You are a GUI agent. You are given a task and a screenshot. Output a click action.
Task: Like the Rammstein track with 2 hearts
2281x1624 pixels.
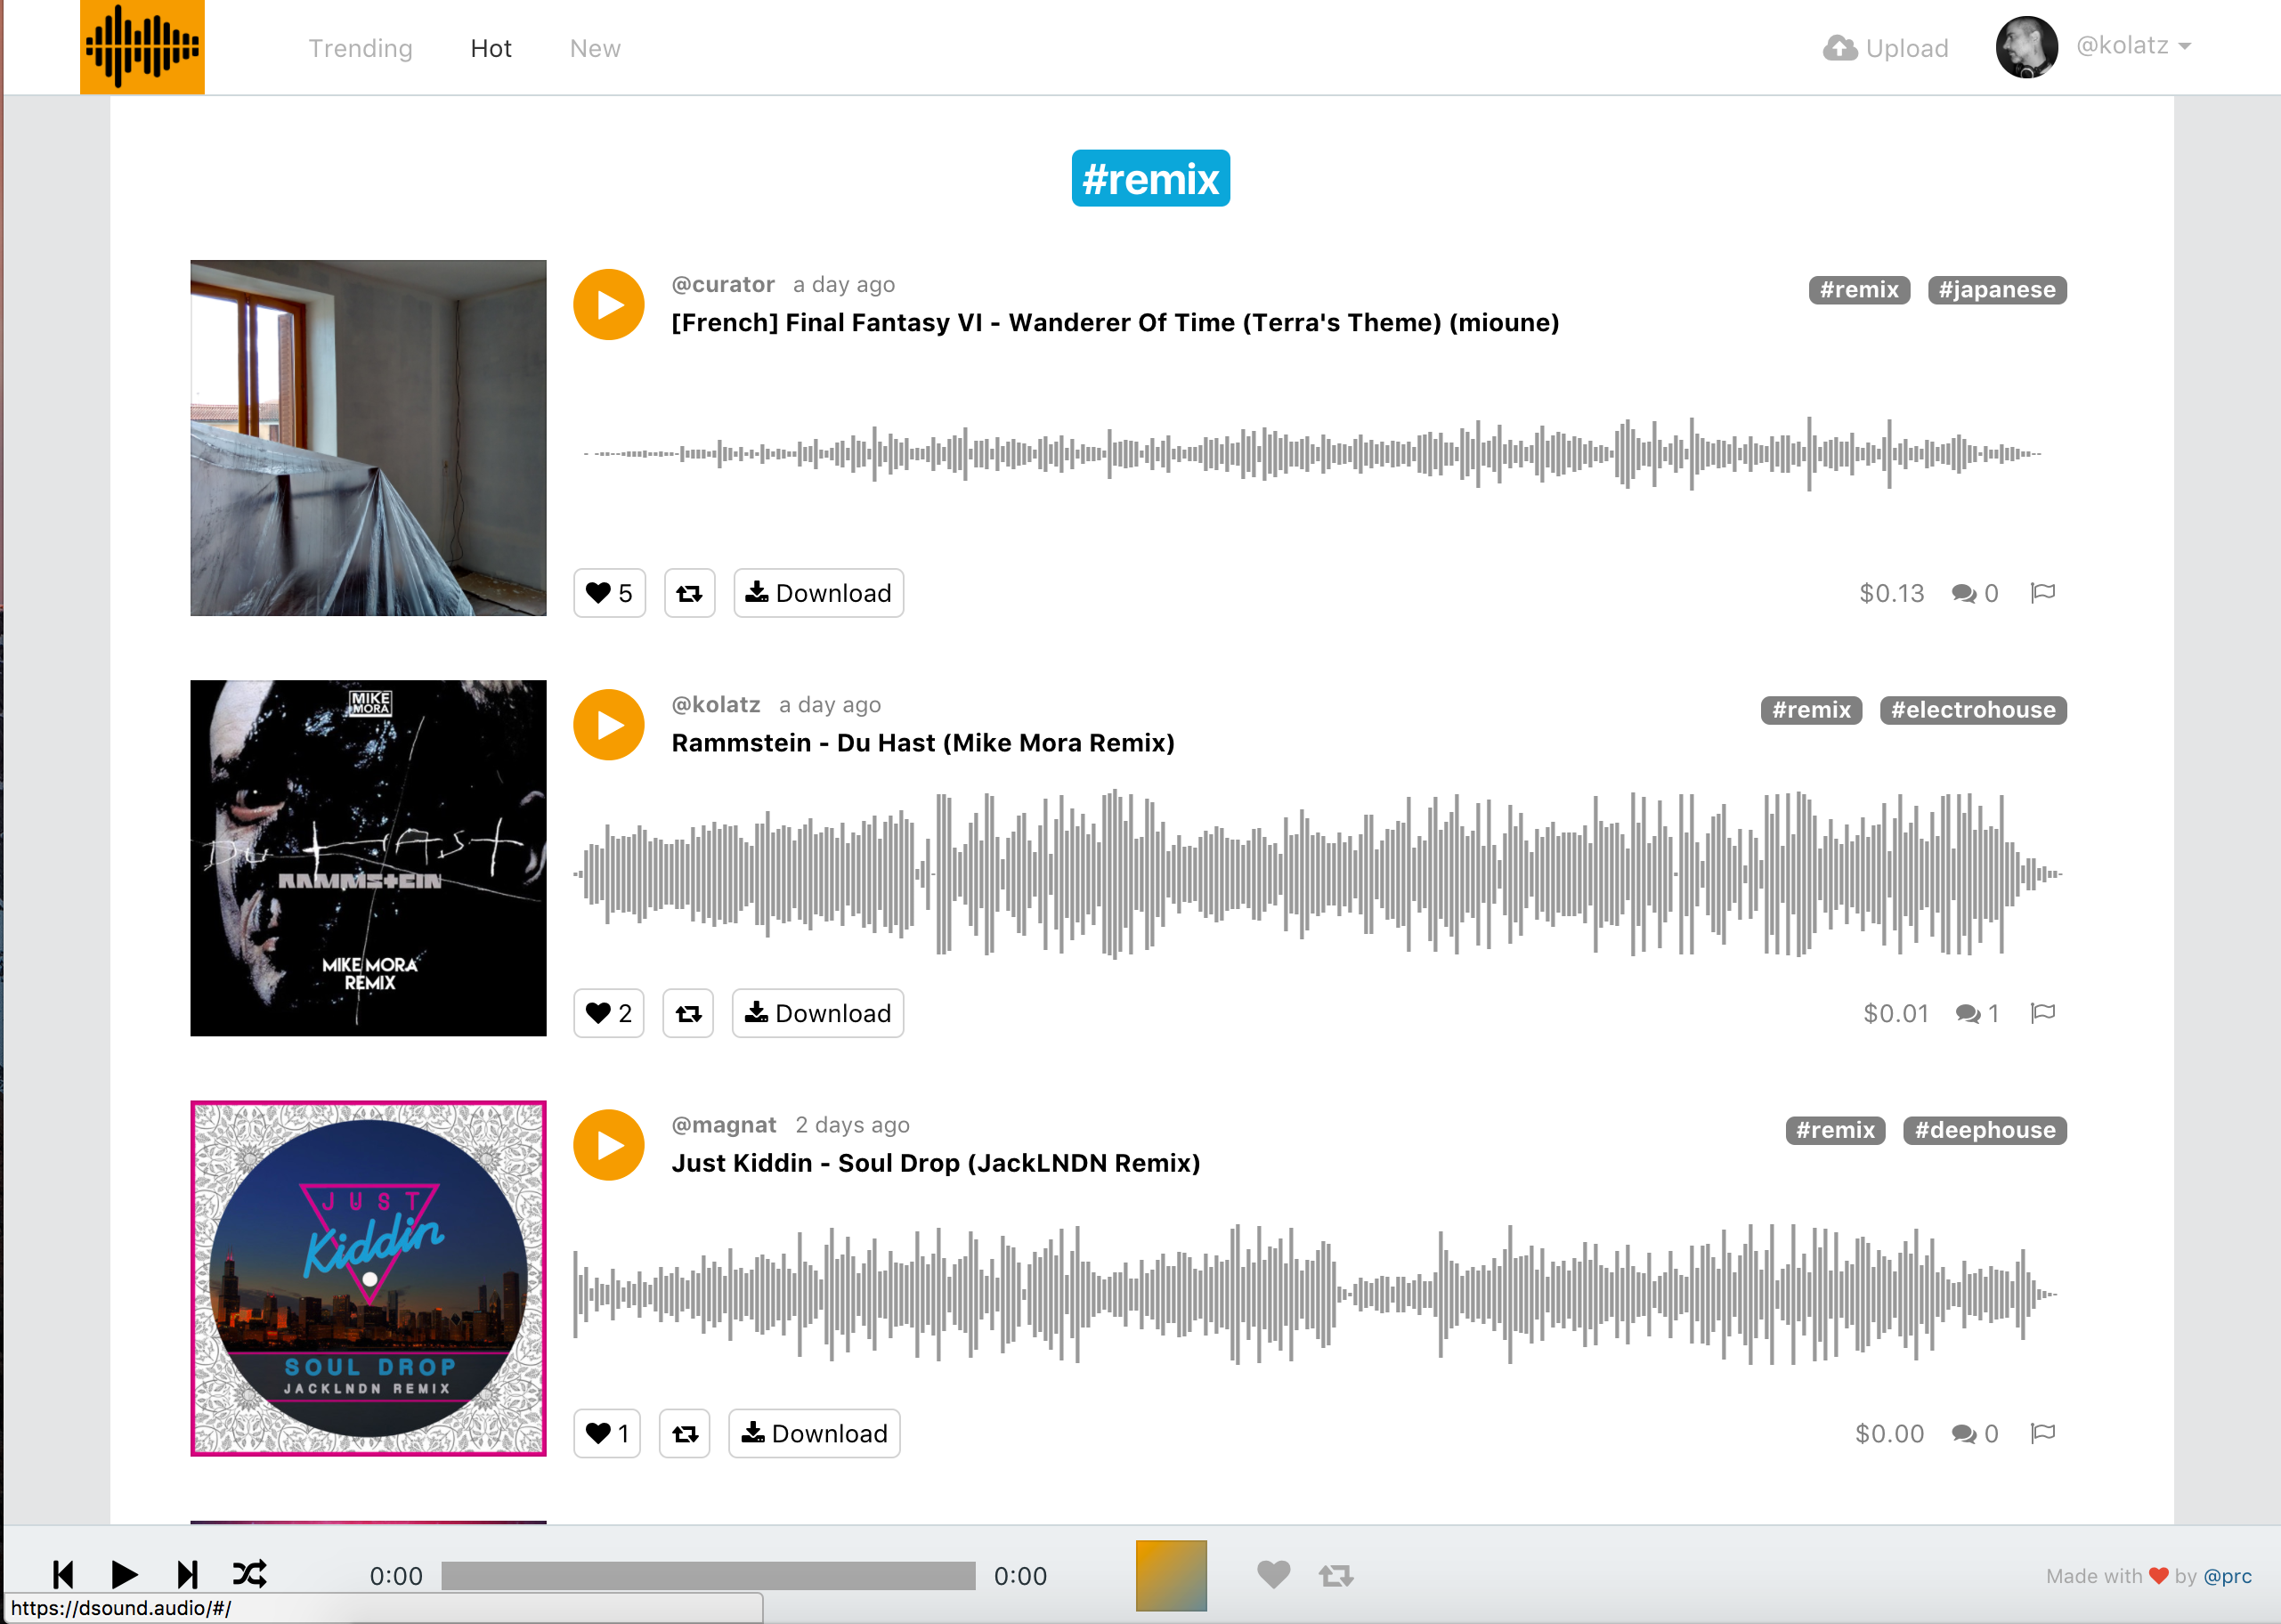[608, 1013]
